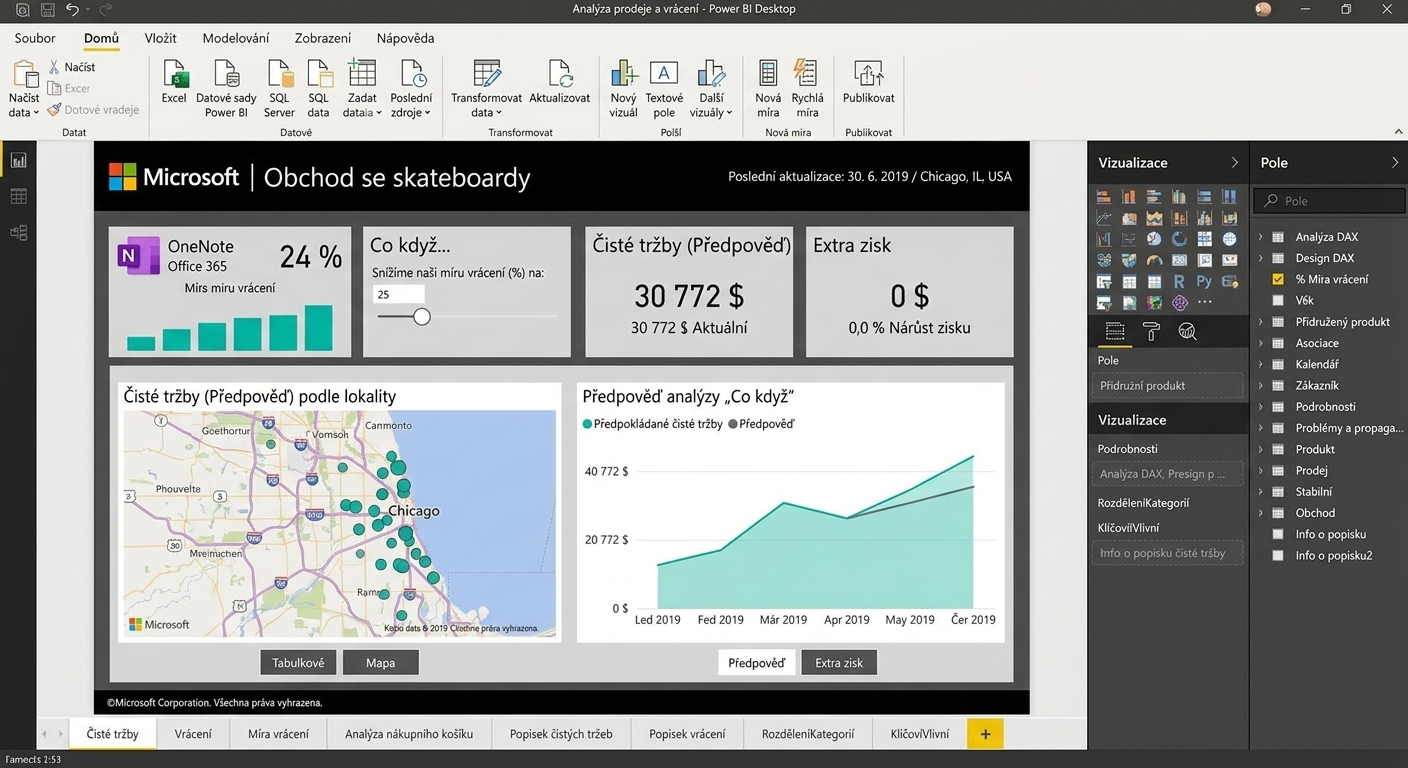Go to the KlíčovíVlivní page tab
Screen dimensions: 1408x768
coord(920,734)
